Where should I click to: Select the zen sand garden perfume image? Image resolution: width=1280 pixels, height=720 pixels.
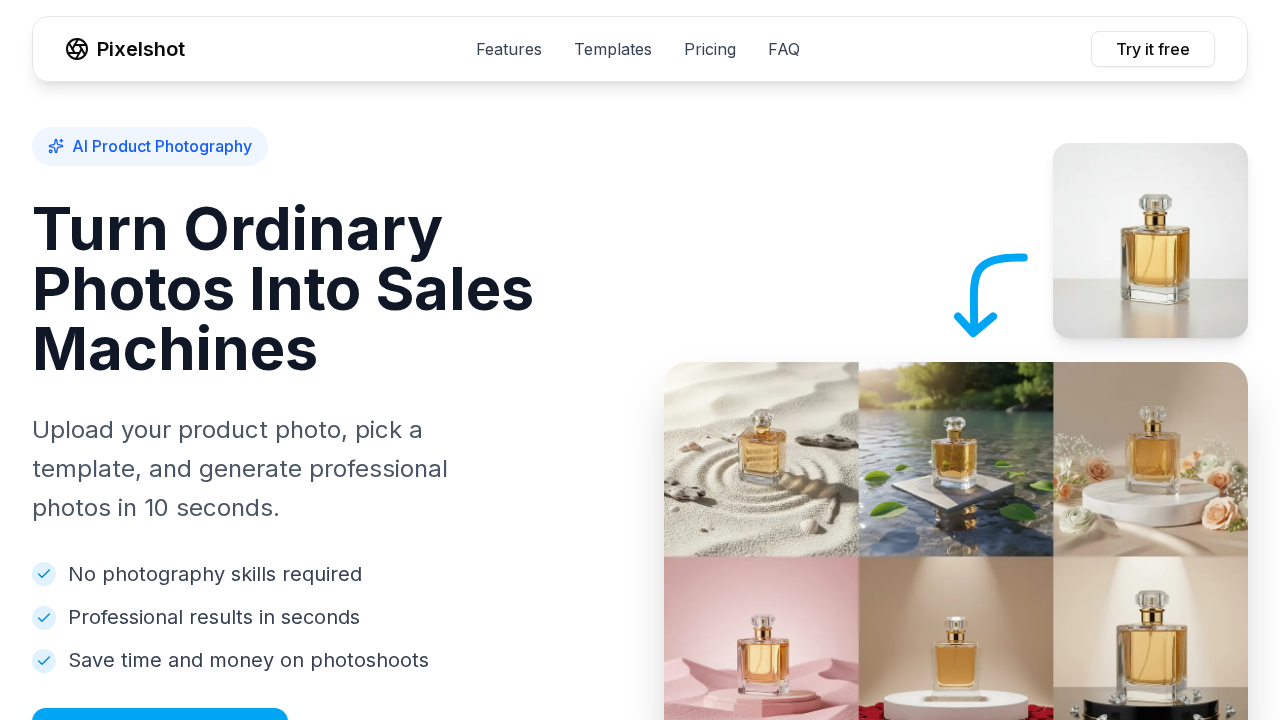point(761,459)
